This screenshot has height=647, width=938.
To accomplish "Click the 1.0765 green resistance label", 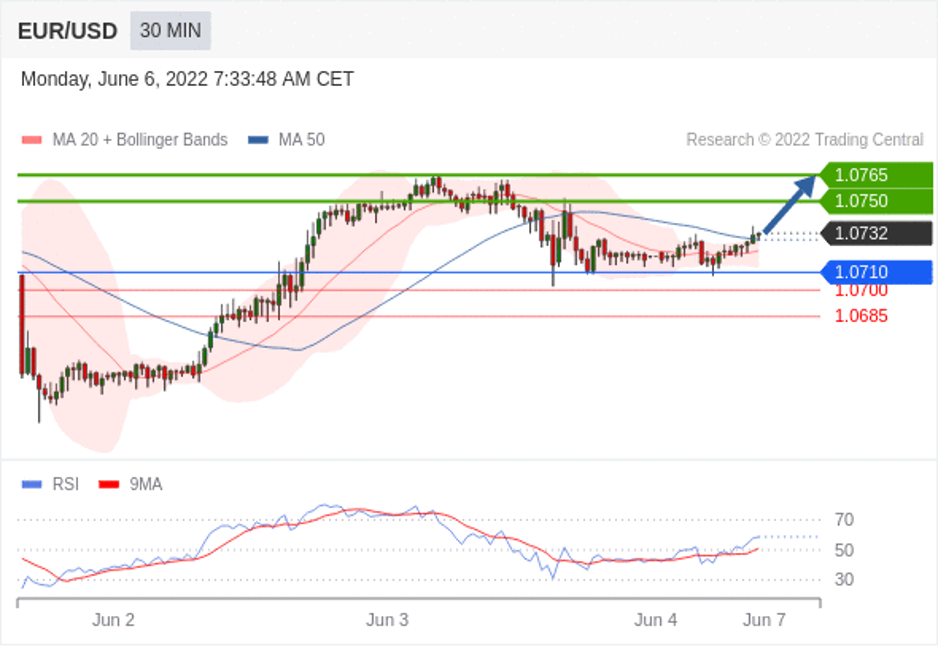I will click(876, 175).
